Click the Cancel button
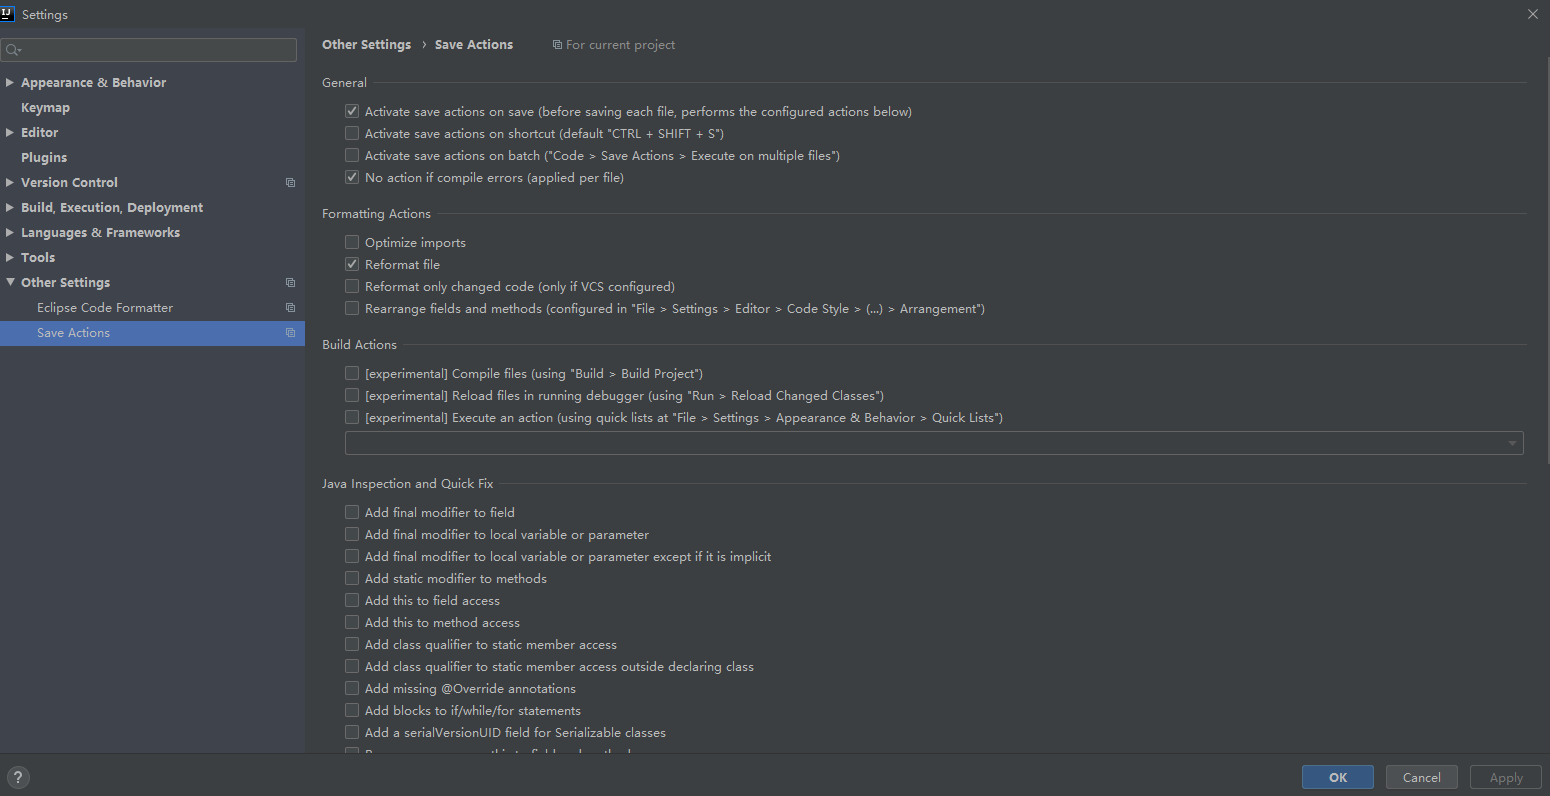The width and height of the screenshot is (1550, 796). tap(1421, 777)
